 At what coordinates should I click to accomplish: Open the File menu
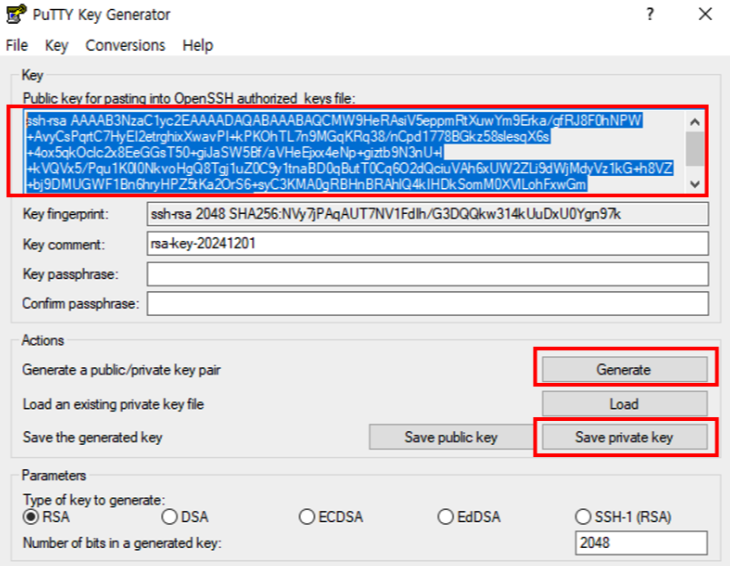(x=17, y=45)
